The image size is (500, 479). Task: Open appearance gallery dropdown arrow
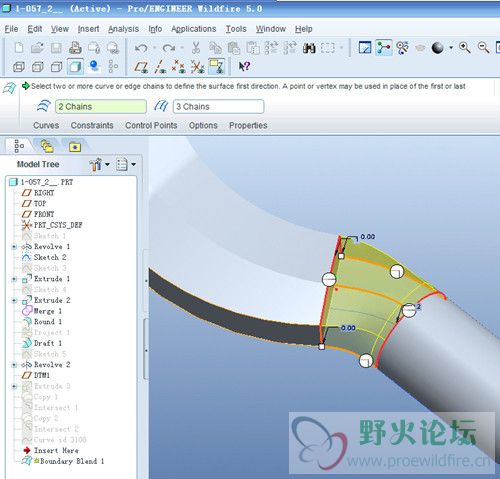click(451, 48)
